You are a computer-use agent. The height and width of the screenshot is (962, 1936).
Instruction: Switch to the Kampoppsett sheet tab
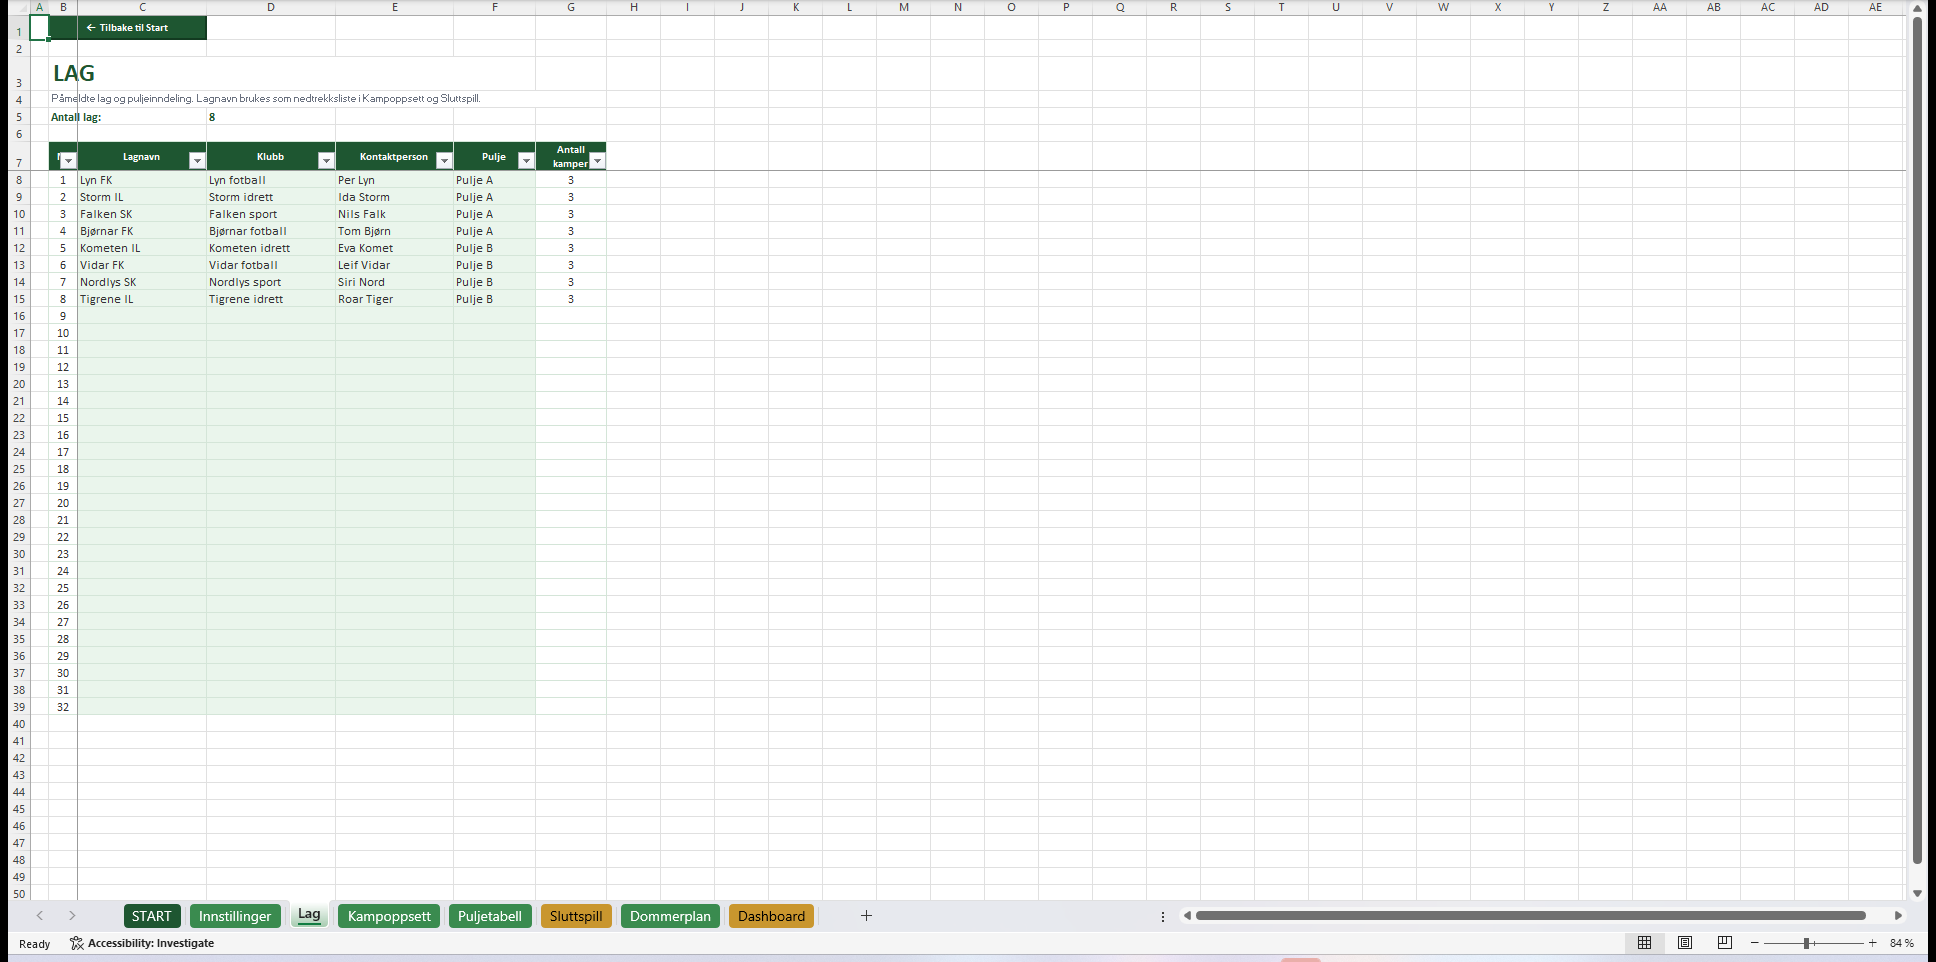pyautogui.click(x=389, y=916)
